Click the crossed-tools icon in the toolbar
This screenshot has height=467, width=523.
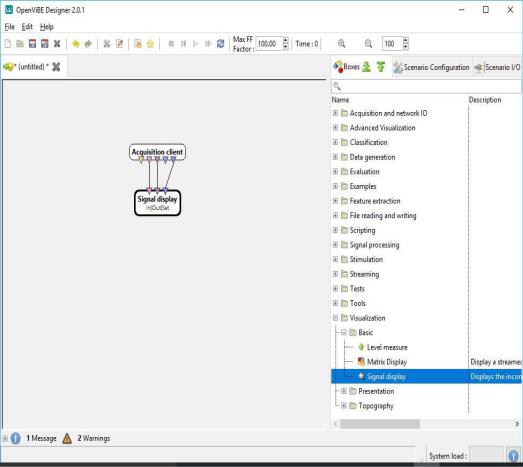(x=107, y=44)
